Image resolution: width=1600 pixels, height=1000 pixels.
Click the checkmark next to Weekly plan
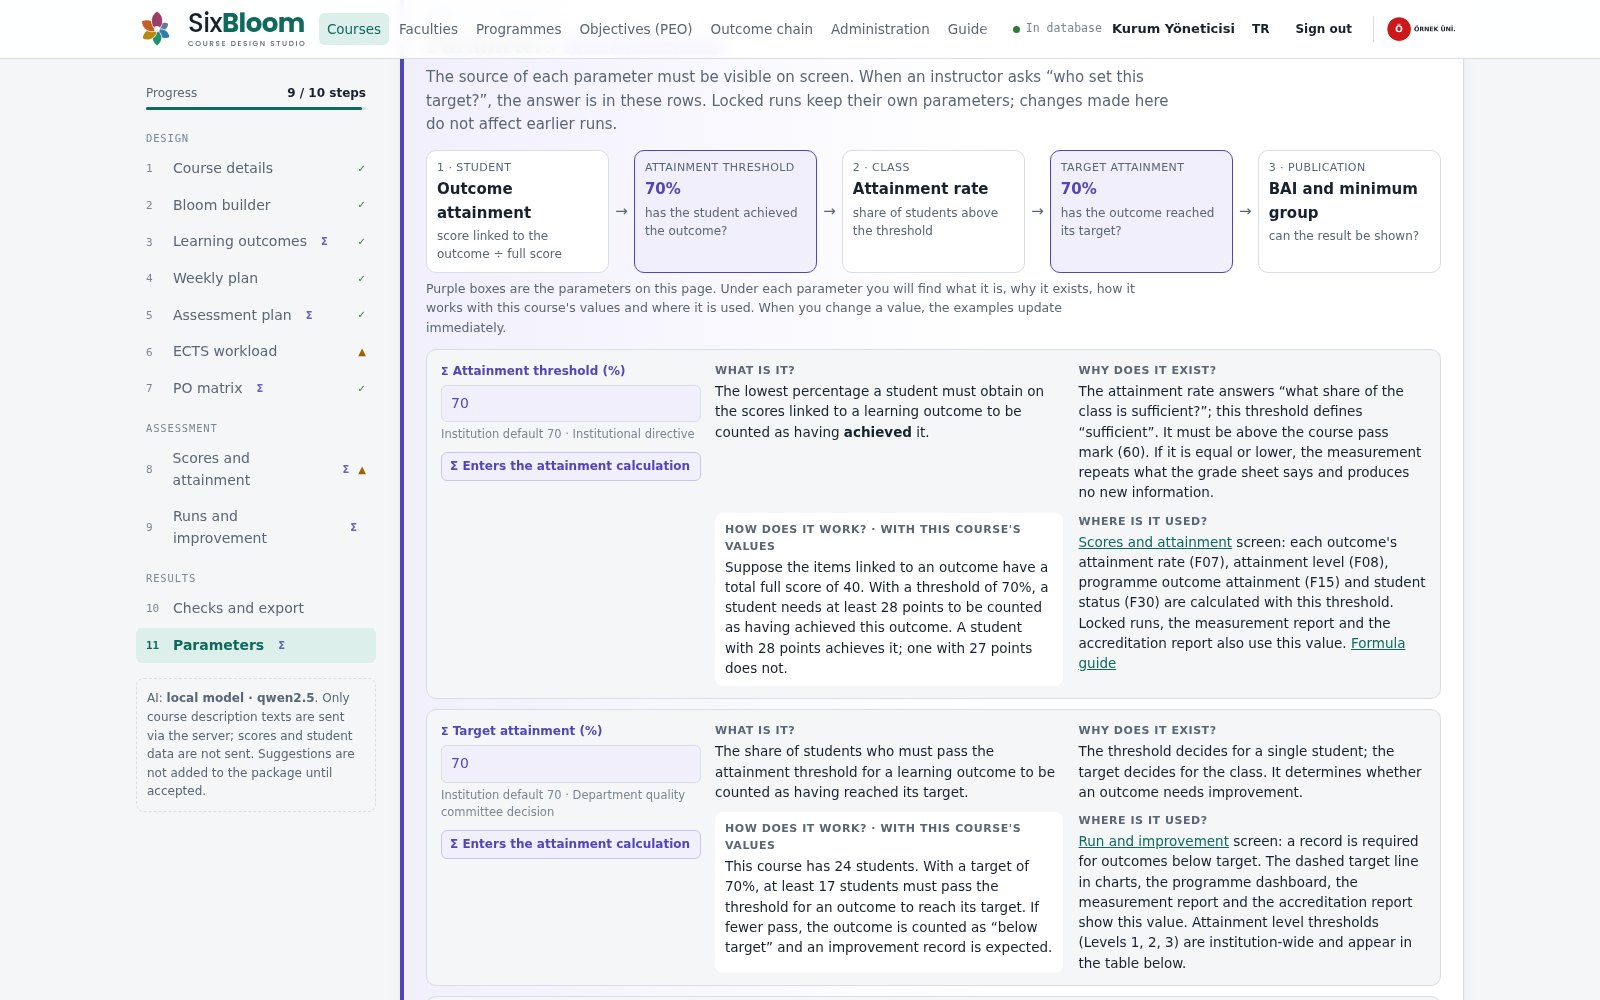[x=362, y=278]
